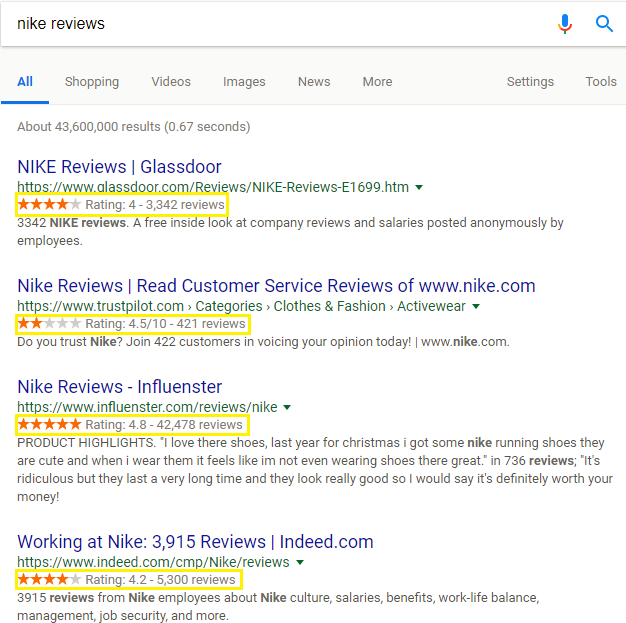Expand the dropdown arrow beside the indeed.com URL
Viewport: 626px width, 623px height.
click(300, 562)
